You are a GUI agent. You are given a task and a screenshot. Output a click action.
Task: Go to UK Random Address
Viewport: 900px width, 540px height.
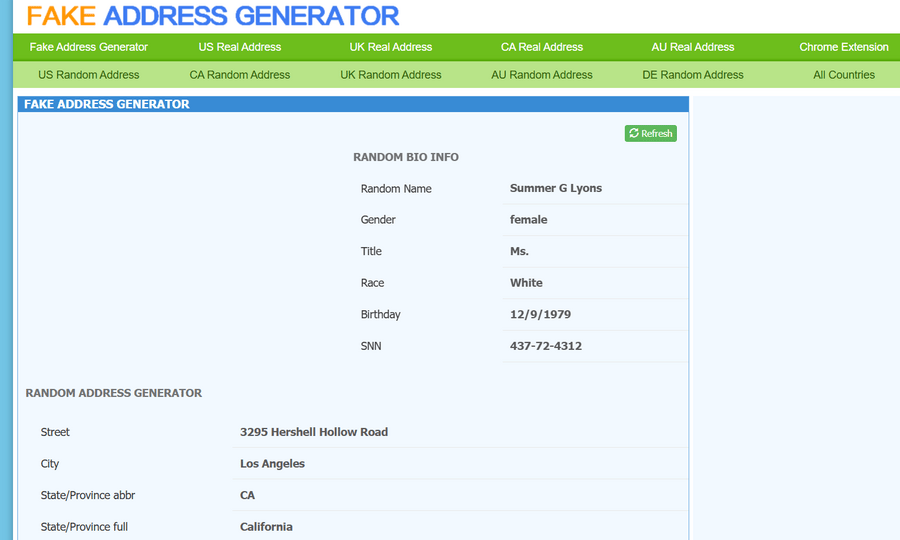[x=391, y=75]
